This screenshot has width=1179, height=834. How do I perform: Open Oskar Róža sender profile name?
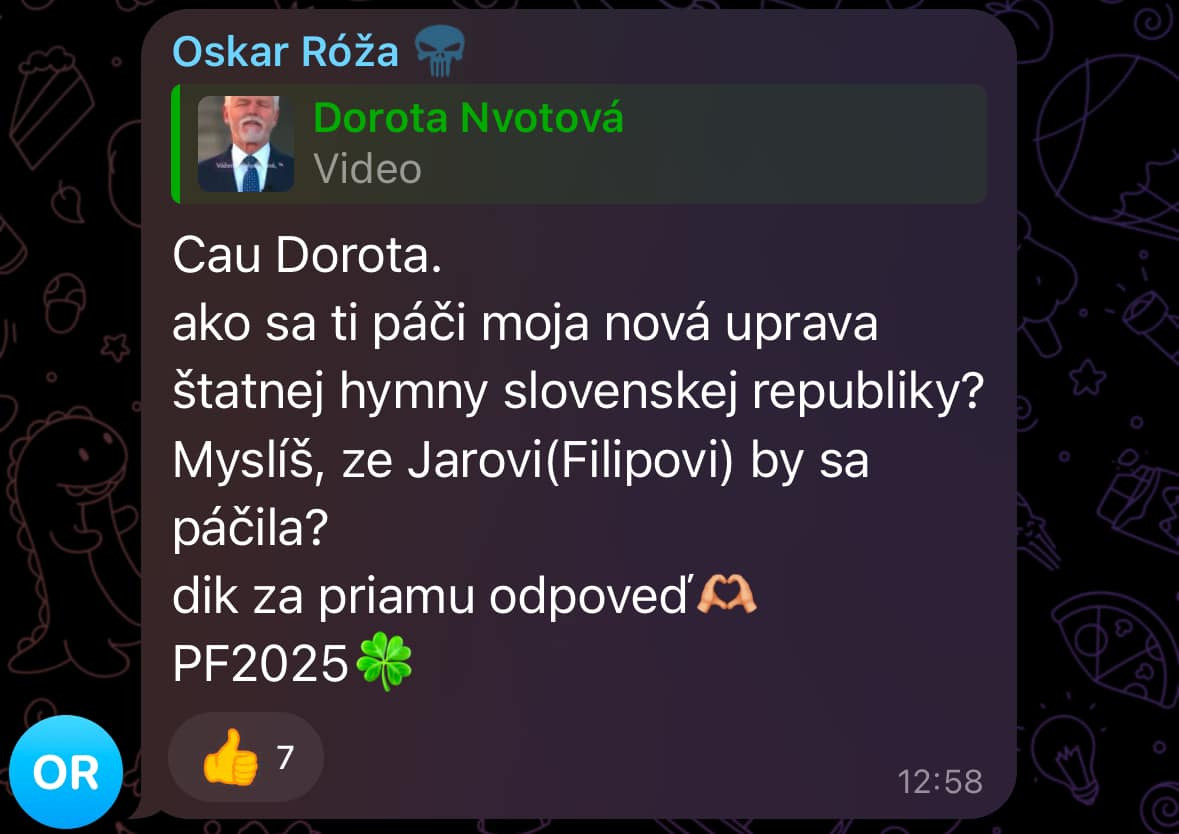(x=286, y=52)
